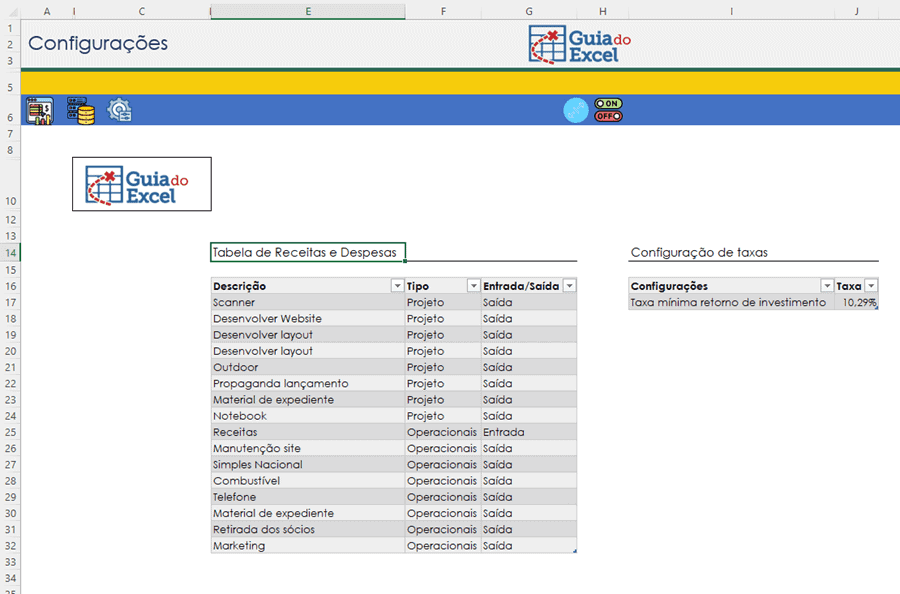Open the financial dashboard report icon

click(40, 111)
